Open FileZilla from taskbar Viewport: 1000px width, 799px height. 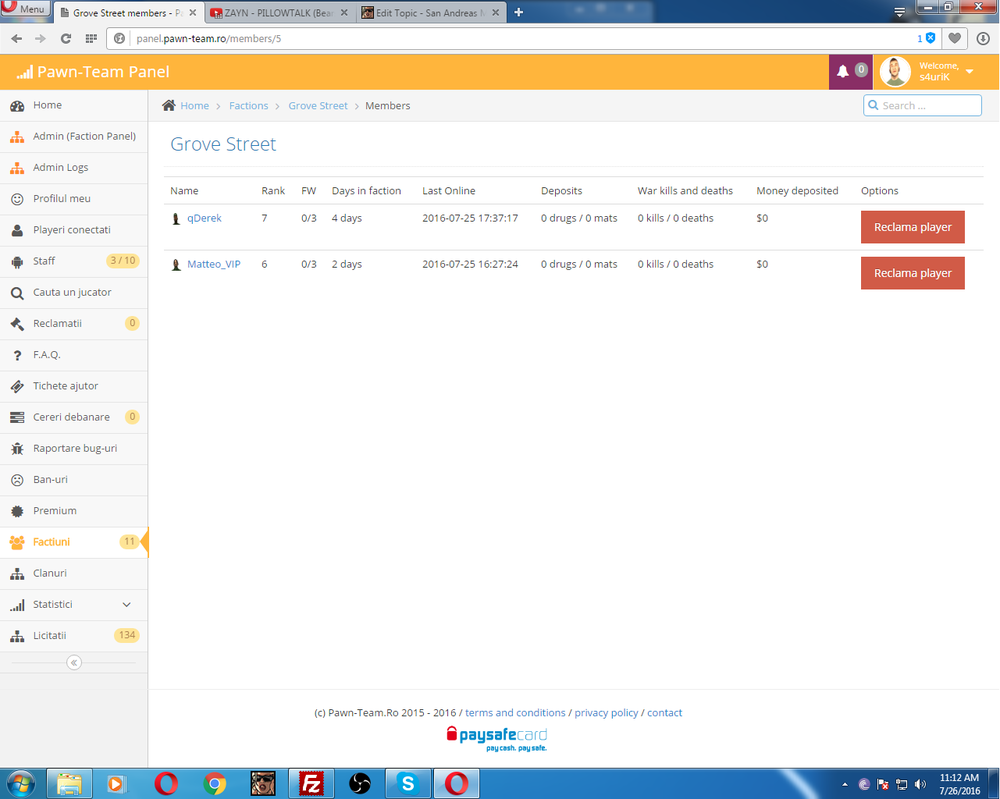[x=311, y=784]
